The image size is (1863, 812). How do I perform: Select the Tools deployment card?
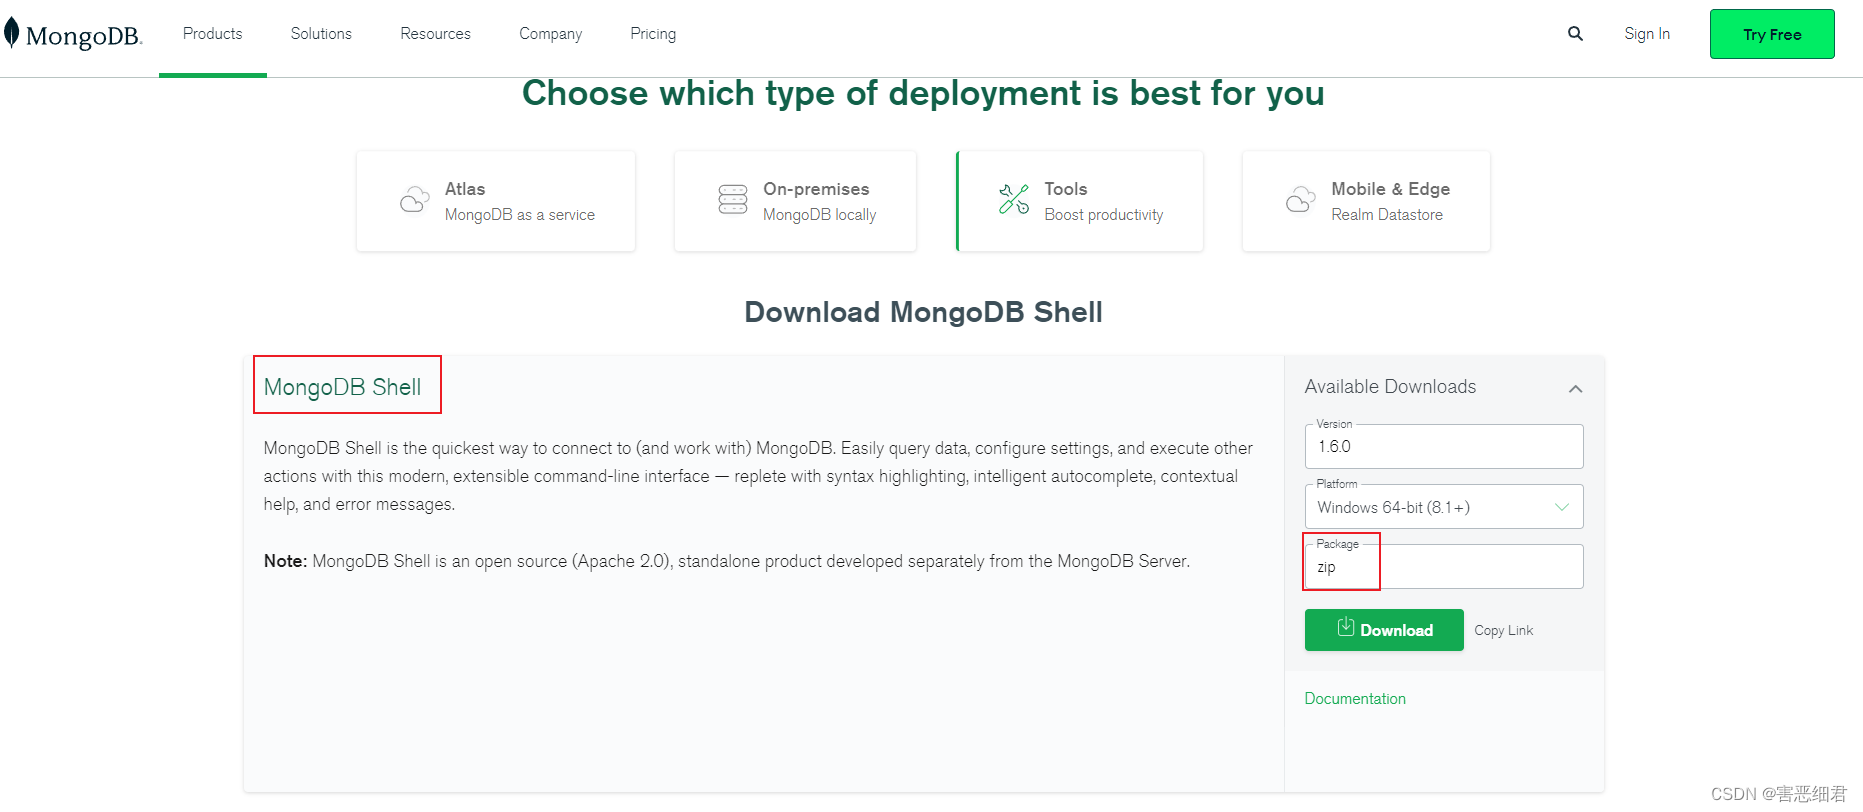tap(1080, 201)
